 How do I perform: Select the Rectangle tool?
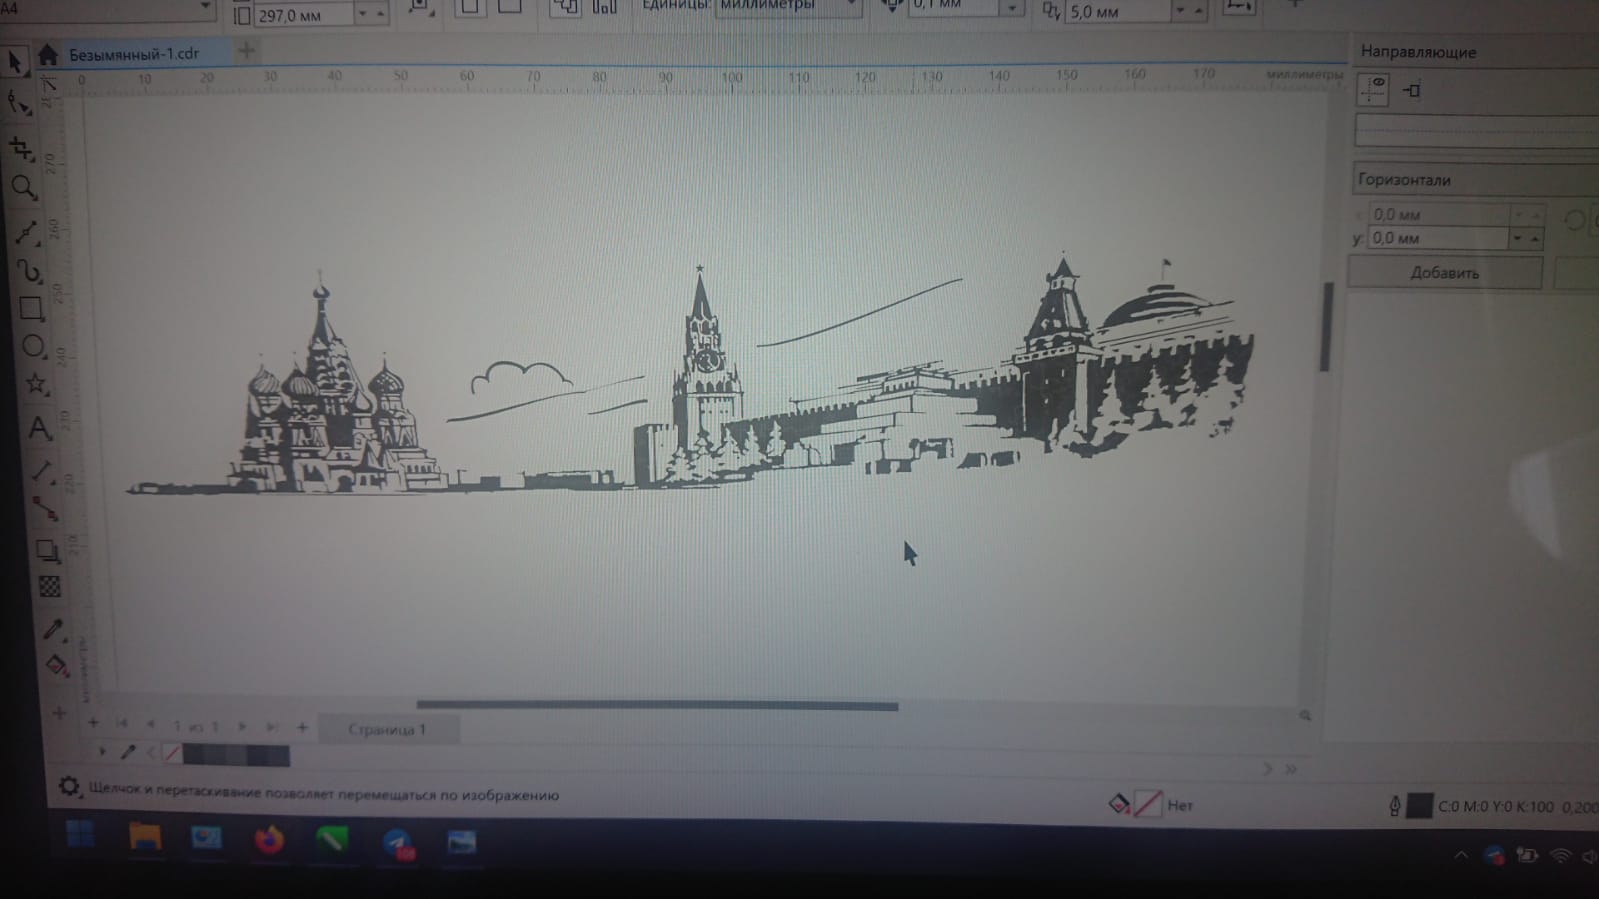pos(31,309)
